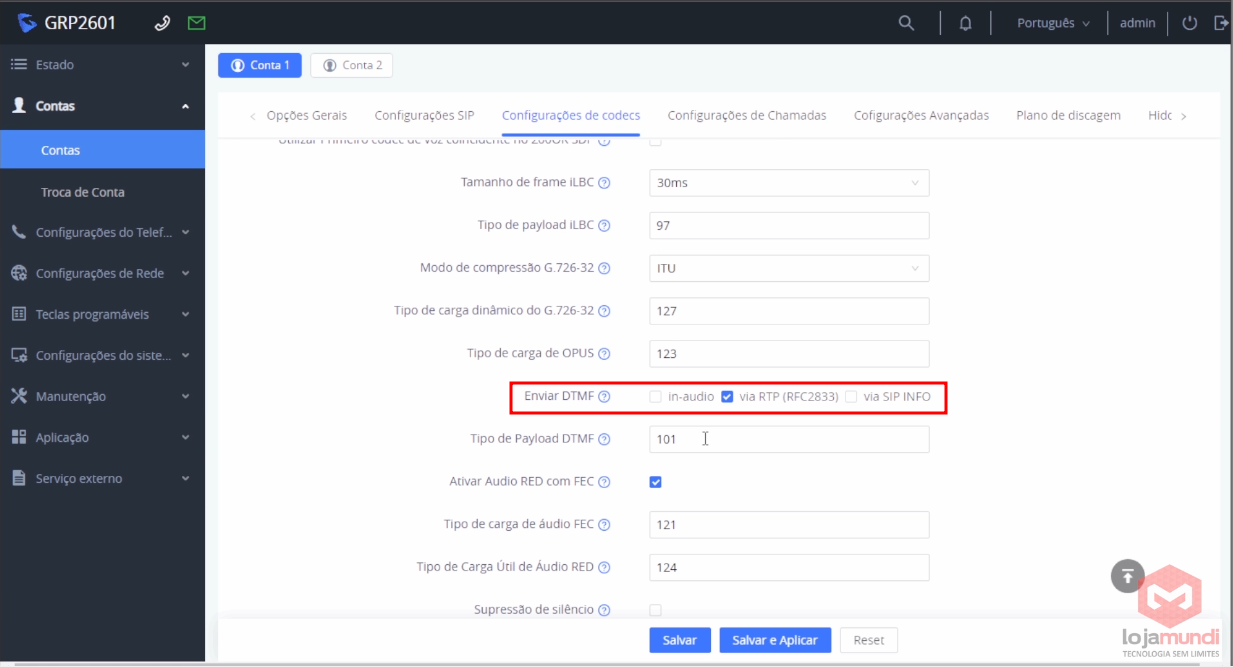Click help icon beside Ativar Audio RED com FEC

[604, 482]
